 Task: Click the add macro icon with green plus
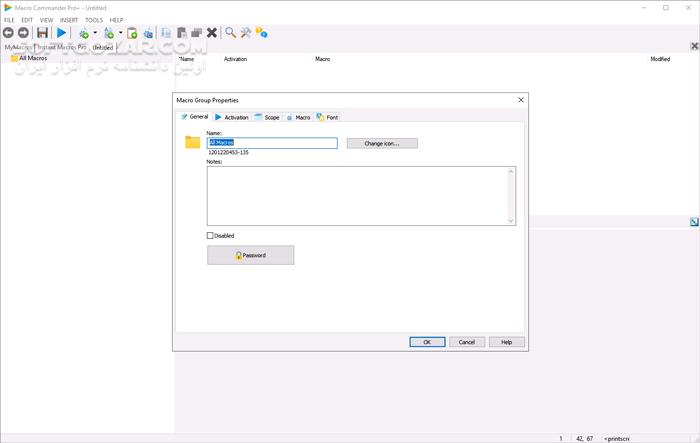(x=84, y=33)
